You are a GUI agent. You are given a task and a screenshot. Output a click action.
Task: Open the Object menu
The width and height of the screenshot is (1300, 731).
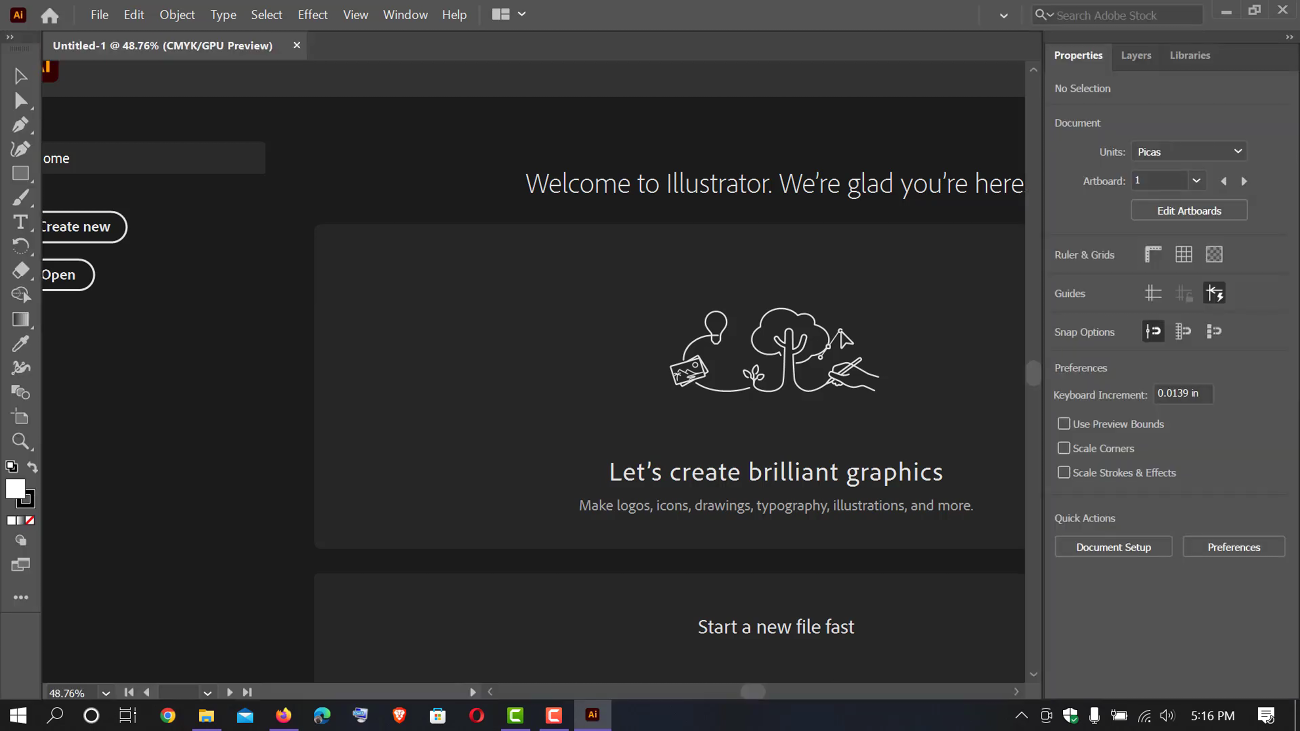(177, 15)
